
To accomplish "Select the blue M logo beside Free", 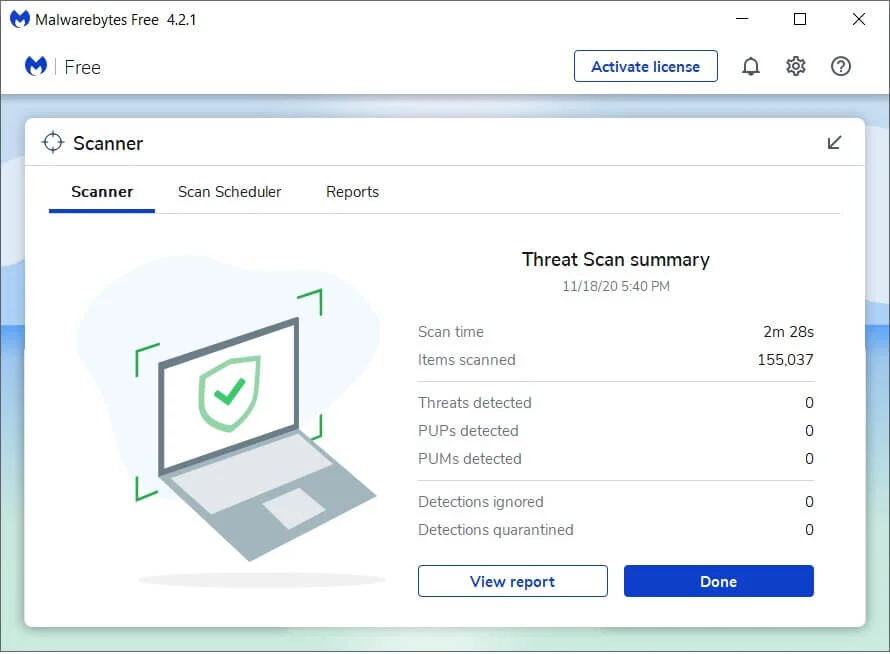I will pyautogui.click(x=34, y=66).
